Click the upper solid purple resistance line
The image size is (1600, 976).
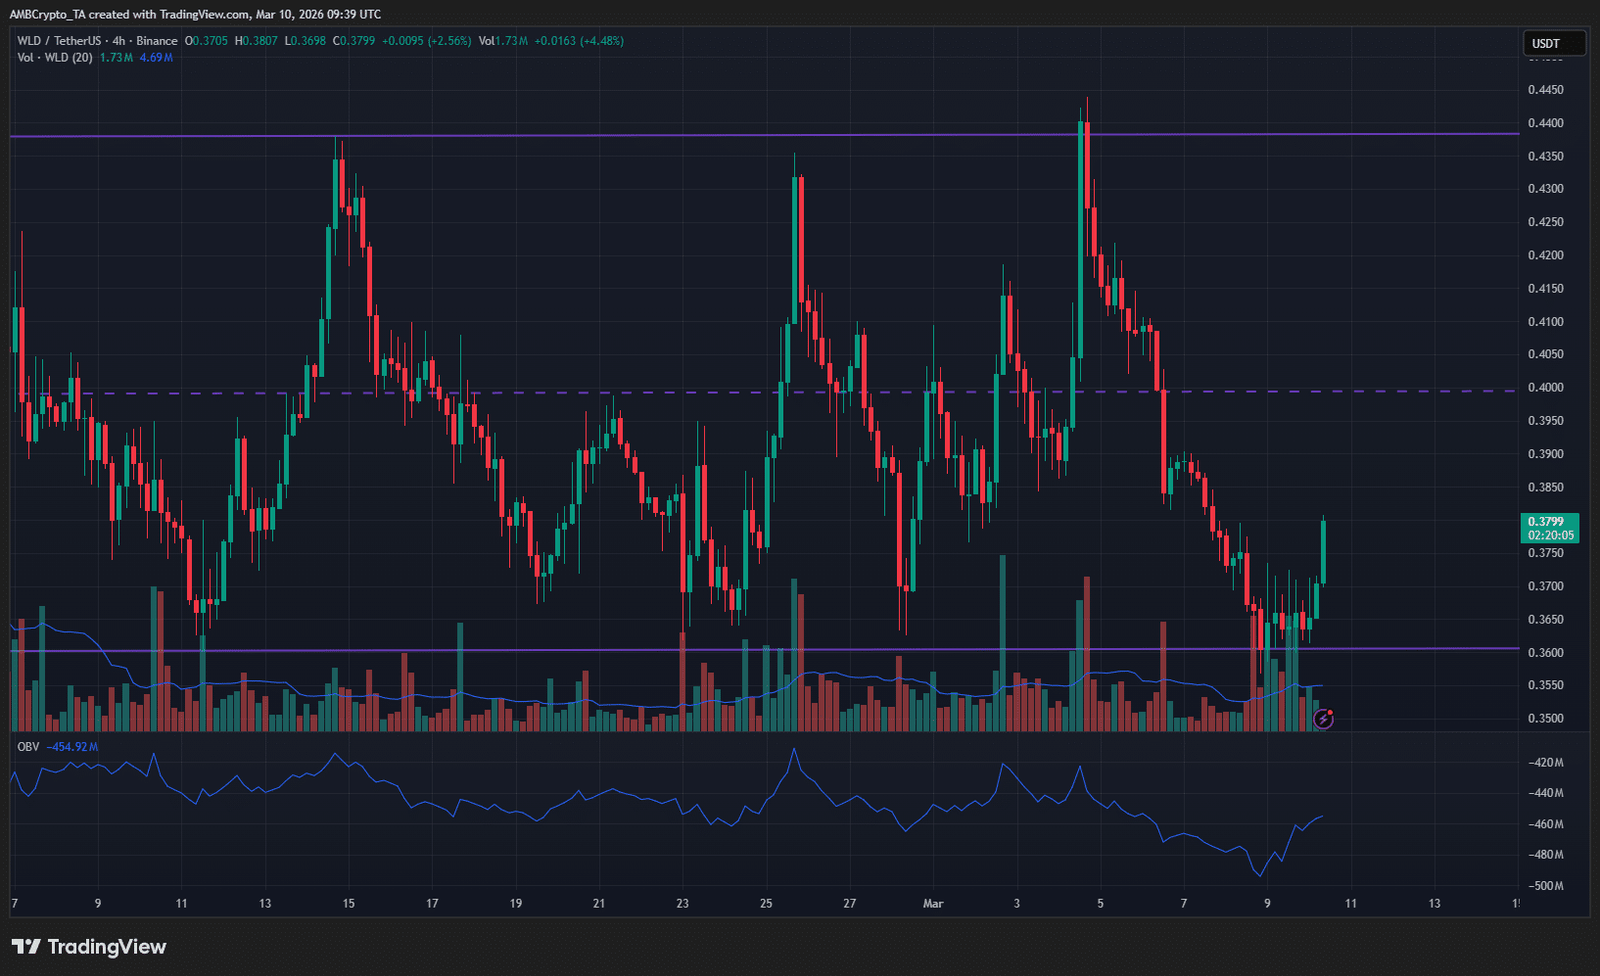click(700, 135)
